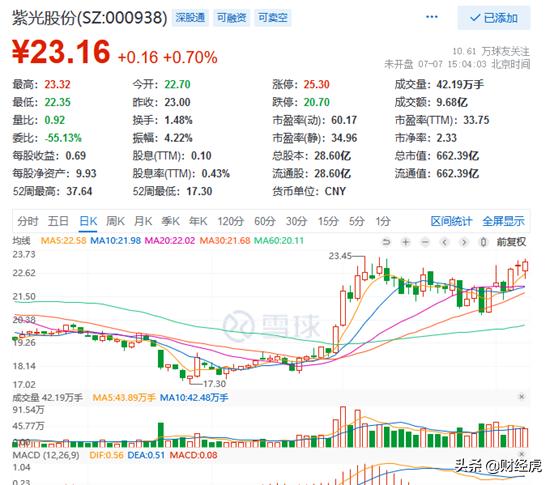Click the DEA:0.51 value
The height and width of the screenshot is (485, 554).
coord(146,455)
